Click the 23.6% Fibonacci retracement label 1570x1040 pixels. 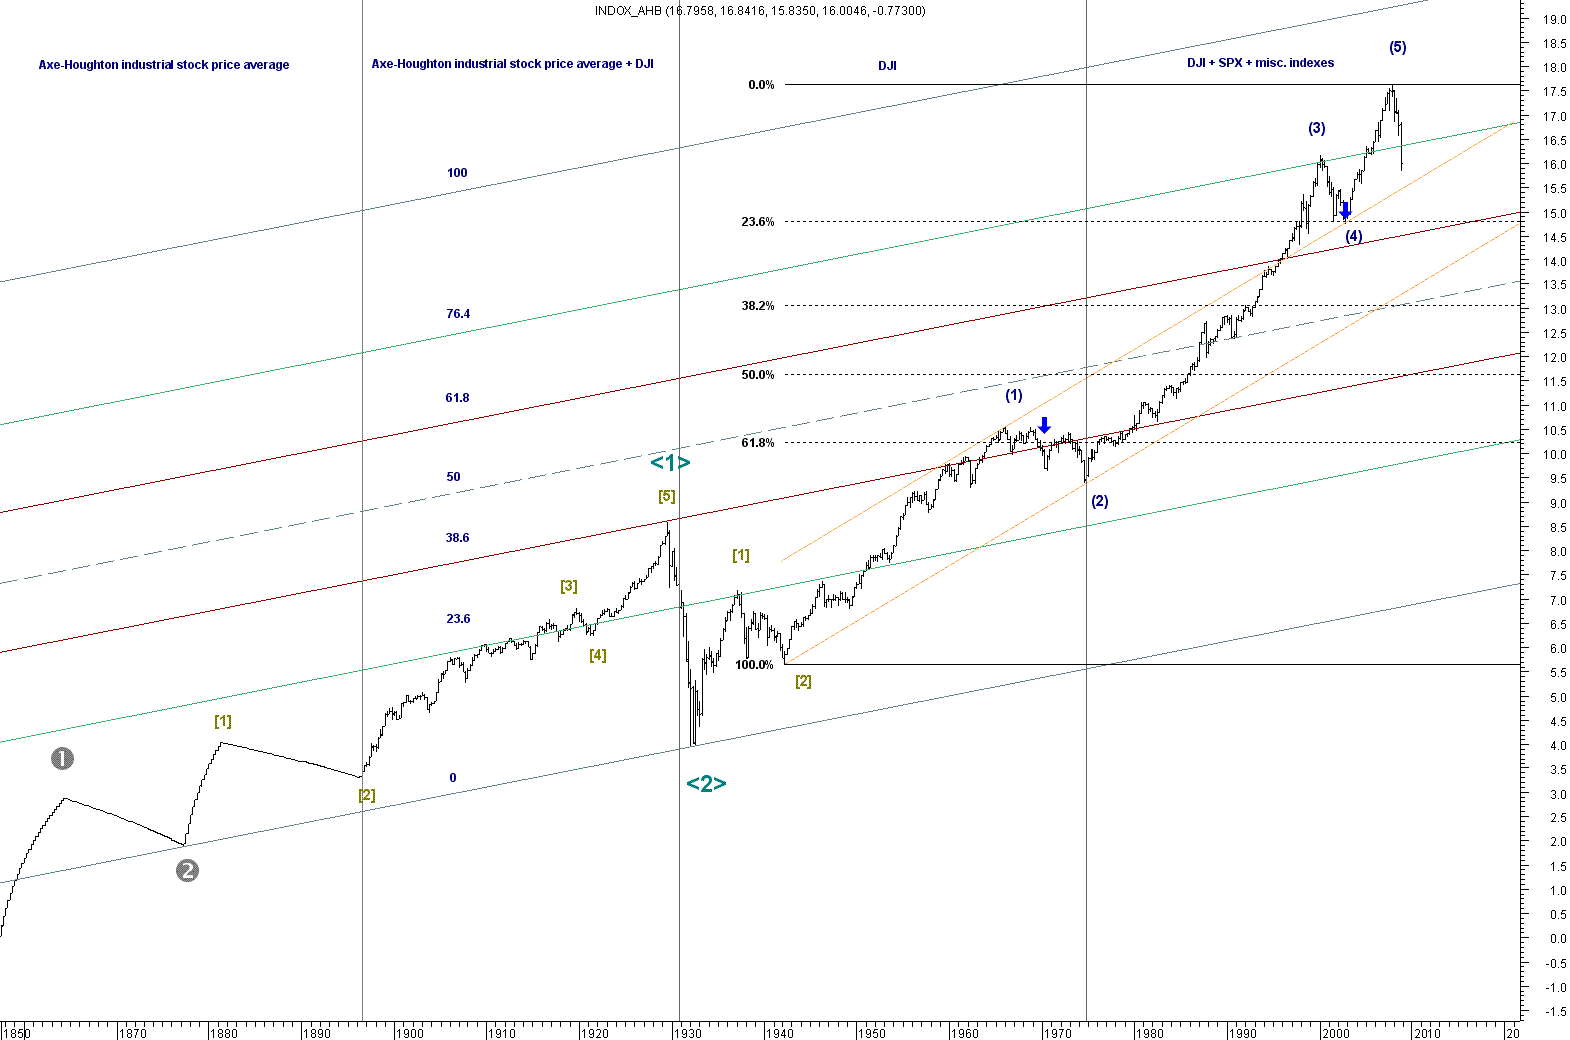(x=757, y=222)
